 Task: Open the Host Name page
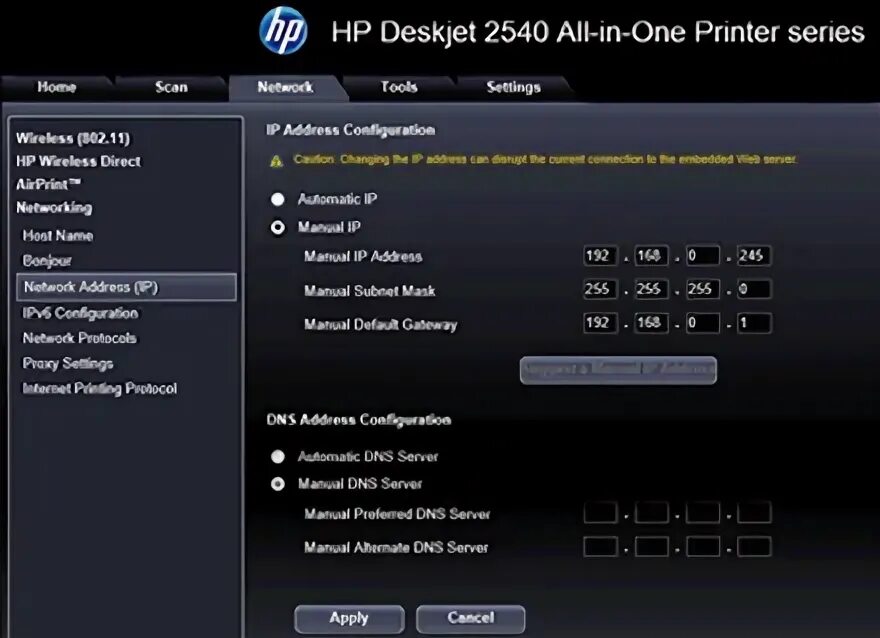tap(58, 235)
